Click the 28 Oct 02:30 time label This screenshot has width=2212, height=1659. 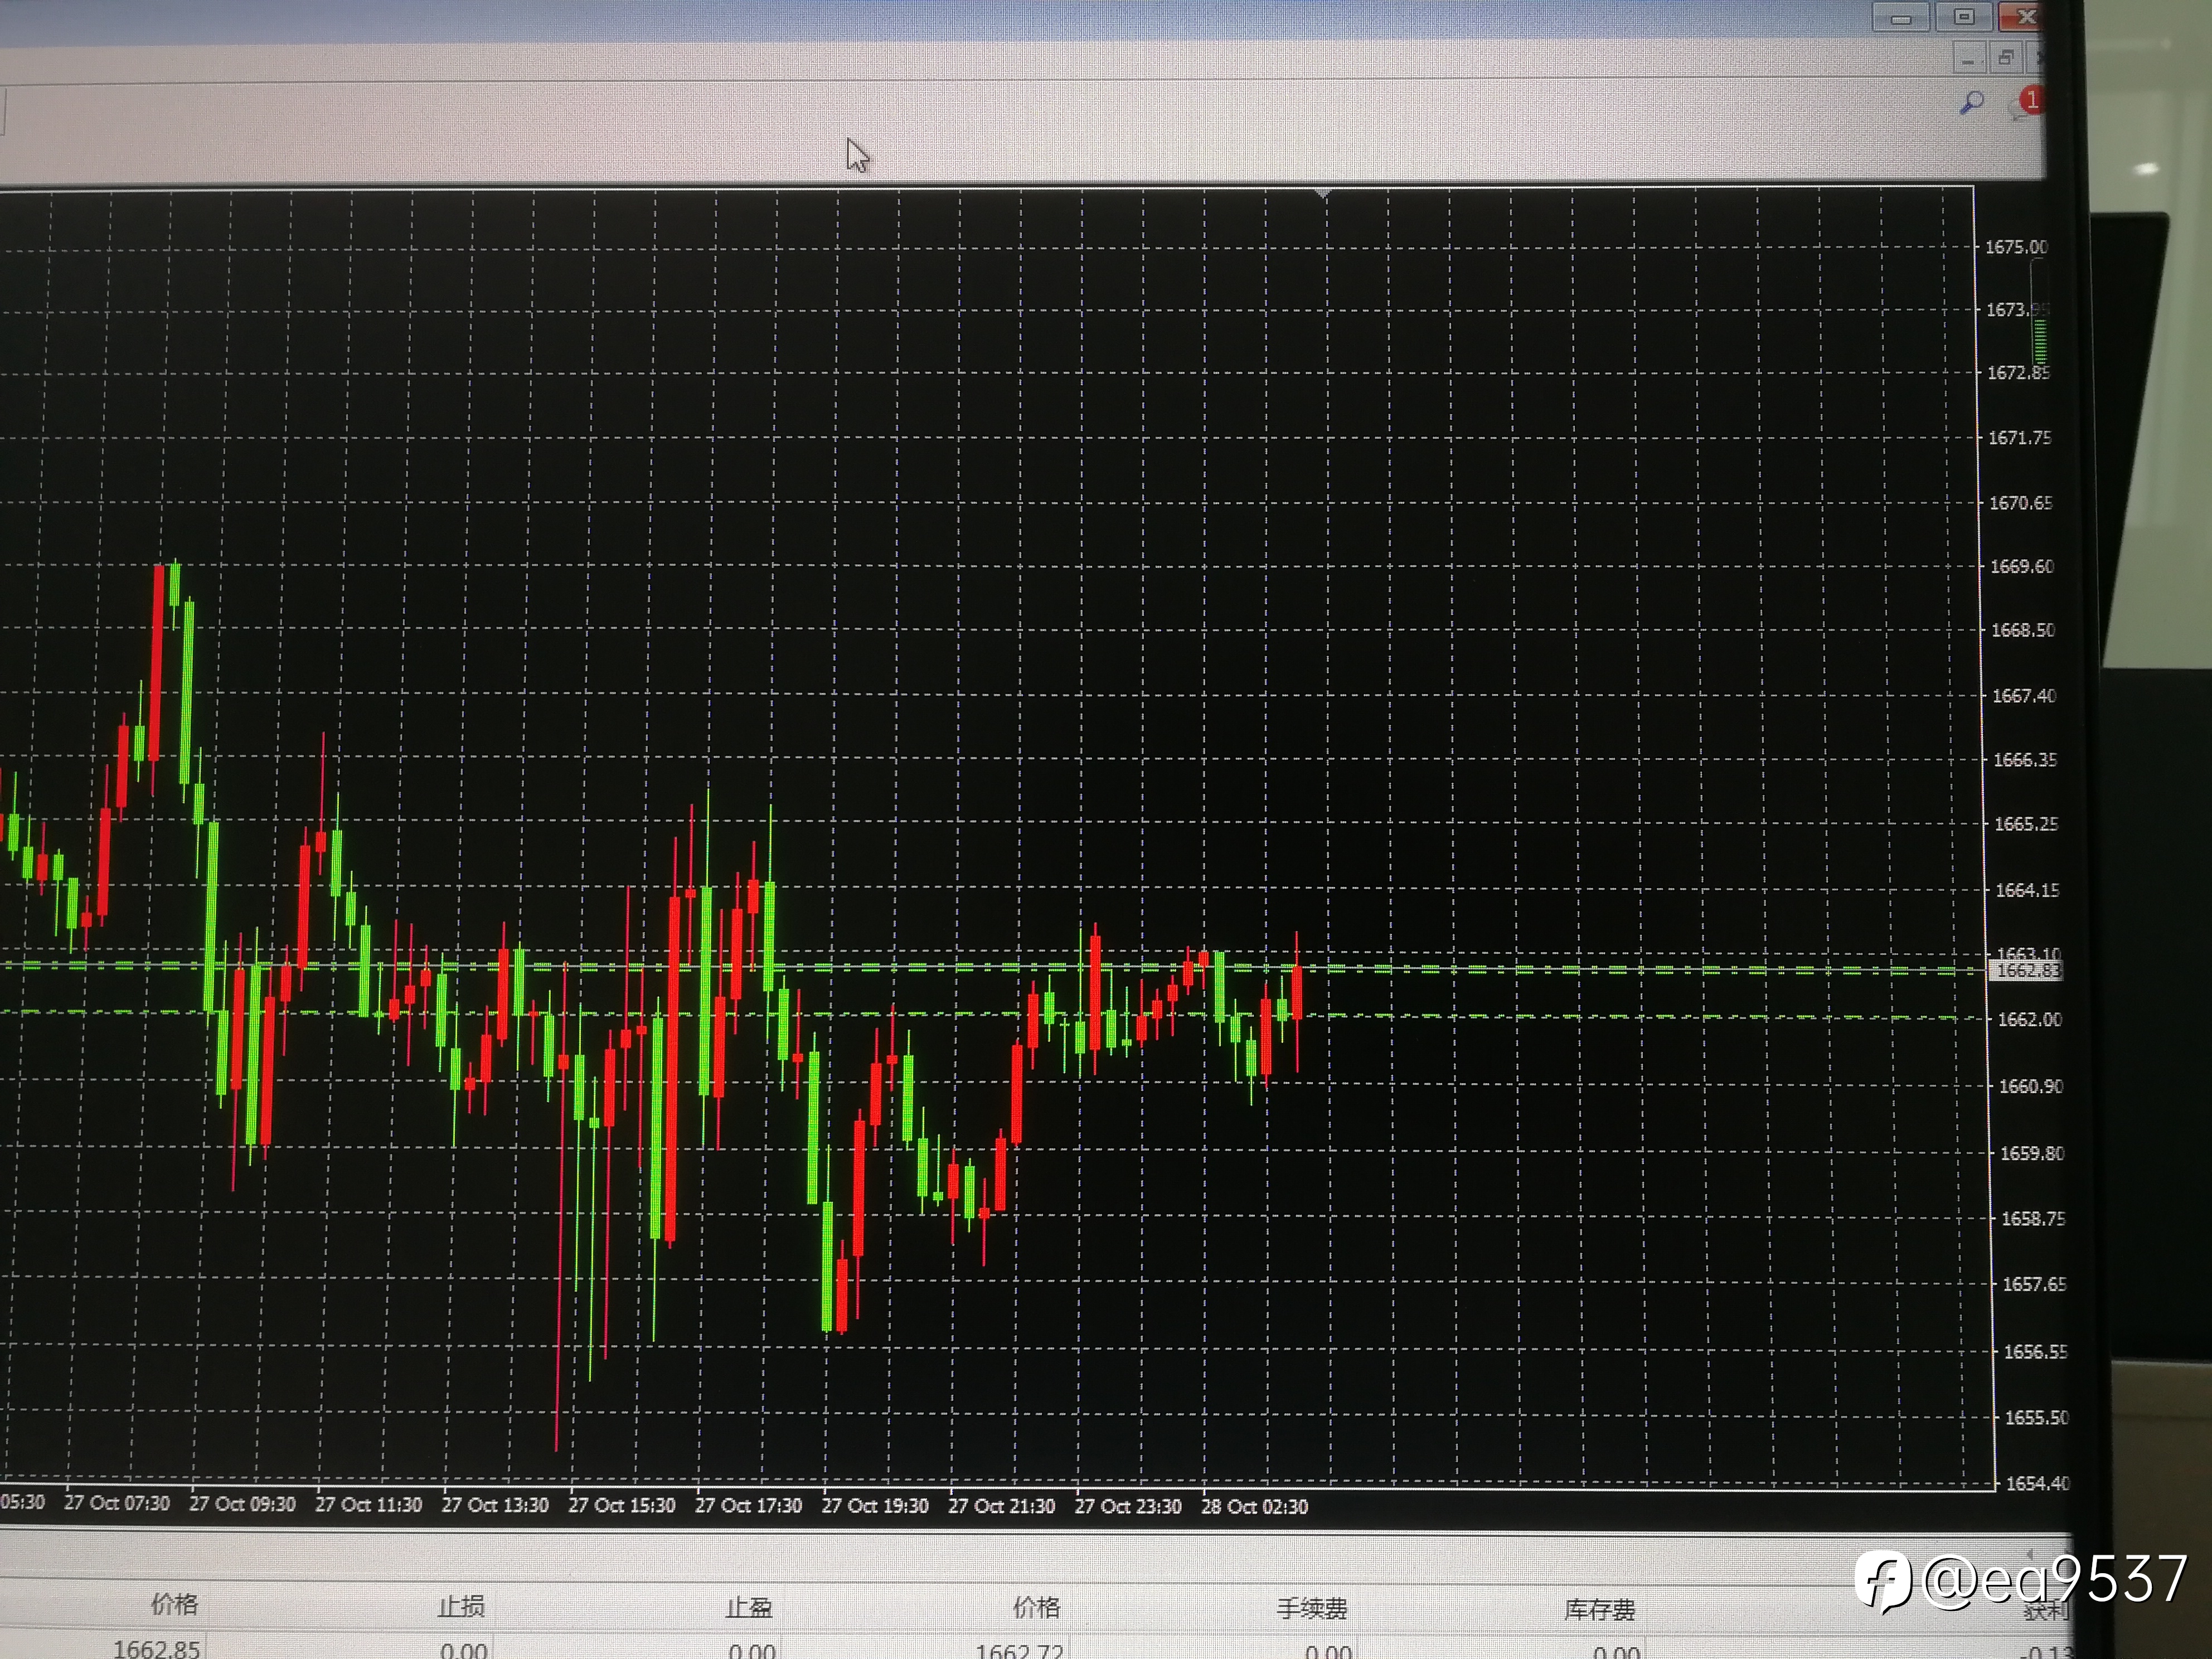pyautogui.click(x=1254, y=1506)
